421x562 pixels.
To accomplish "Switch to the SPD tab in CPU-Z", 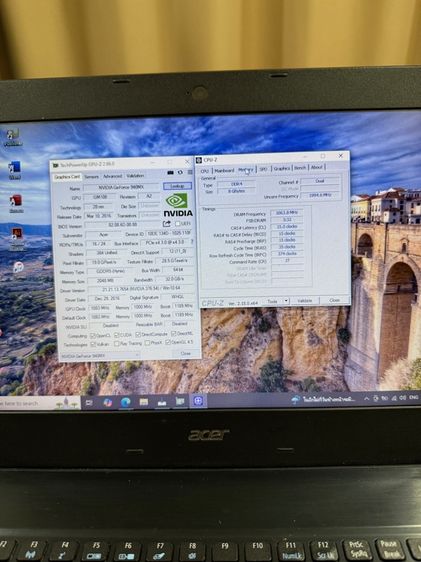I will click(263, 169).
